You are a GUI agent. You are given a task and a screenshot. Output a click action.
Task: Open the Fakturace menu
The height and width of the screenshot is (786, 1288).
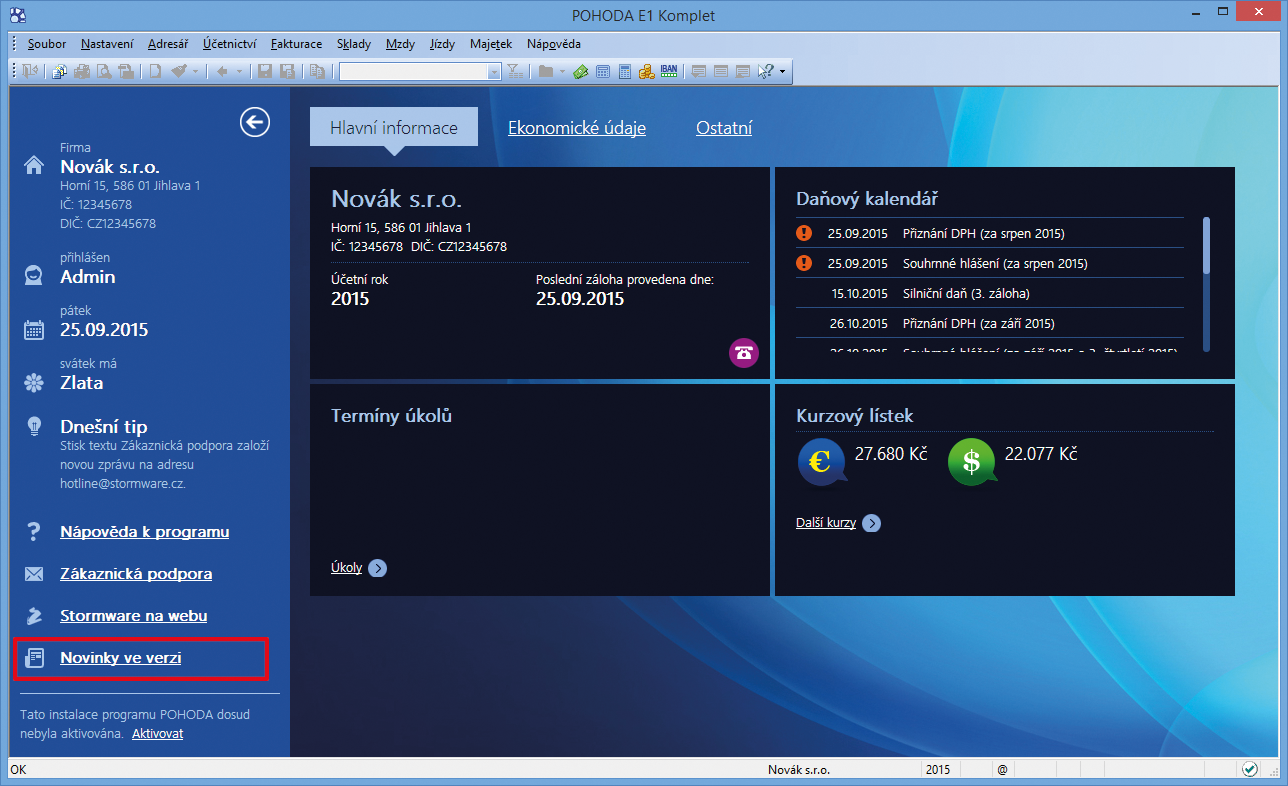(x=296, y=44)
